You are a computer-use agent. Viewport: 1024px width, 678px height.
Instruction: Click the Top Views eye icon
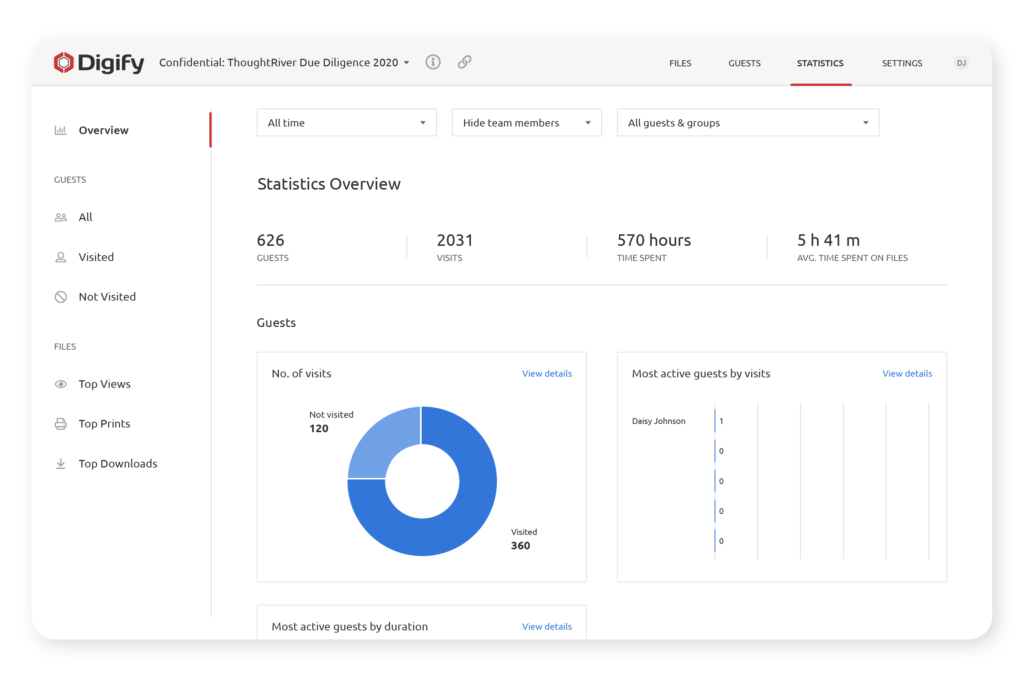coord(61,384)
